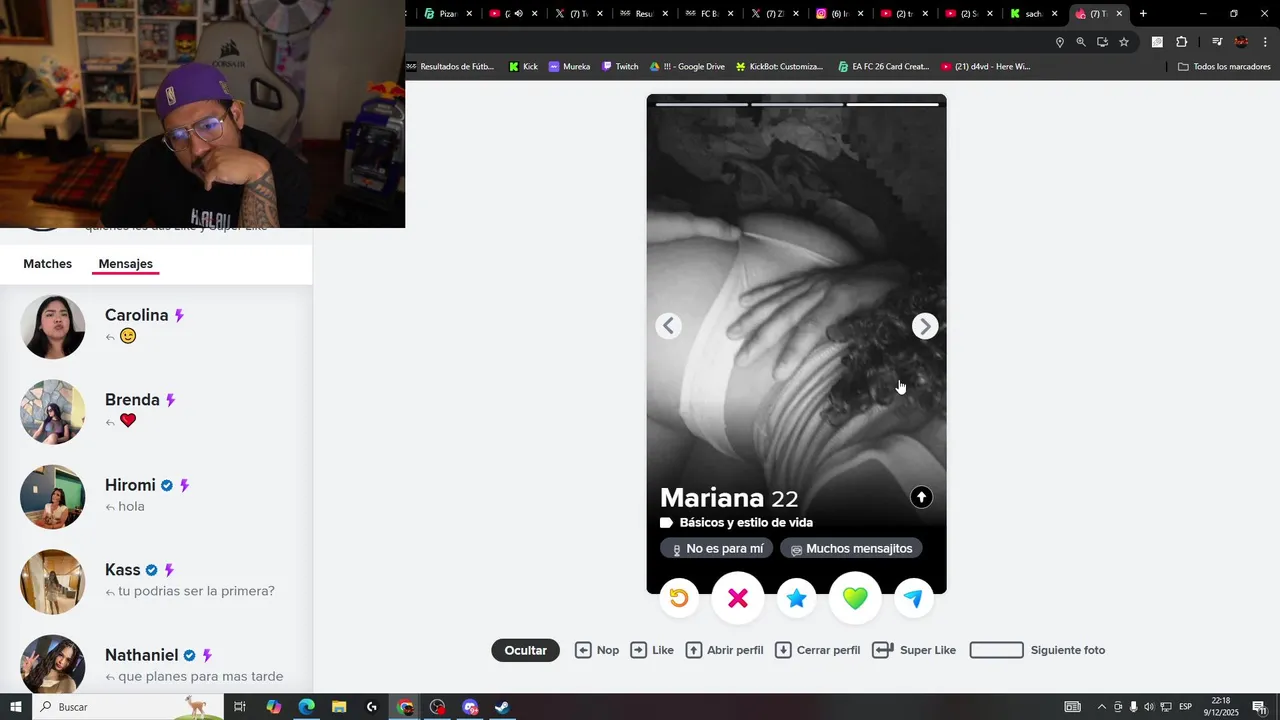Open the chat with Kass

[x=156, y=582]
